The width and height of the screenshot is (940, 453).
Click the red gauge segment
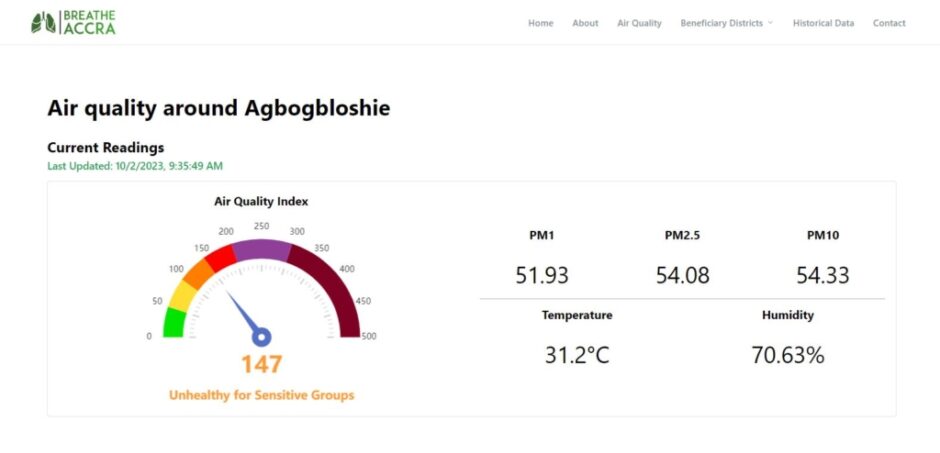tap(221, 254)
